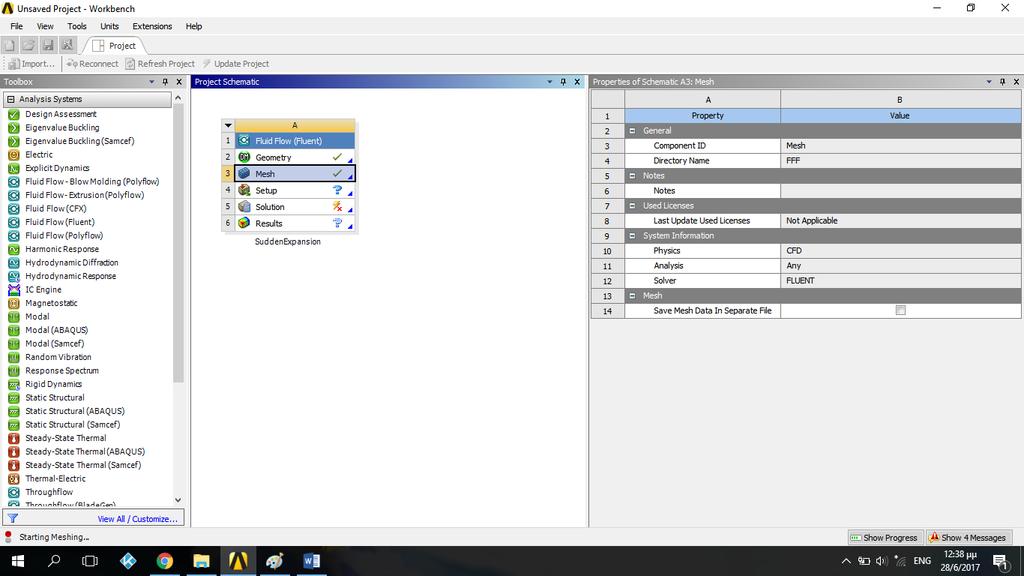
Task: Select the Magnetostatic icon
Action: [x=14, y=303]
